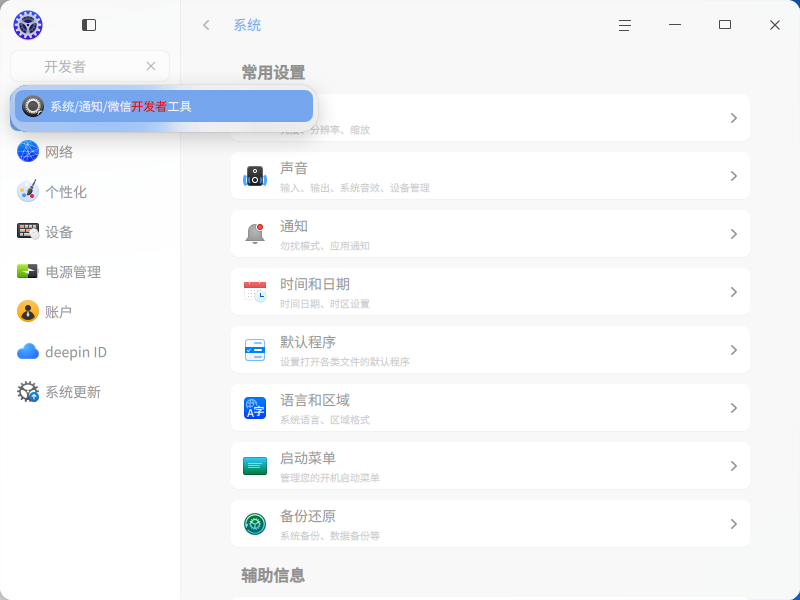Open 系统更新 in the sidebar
This screenshot has width=800, height=600.
[x=90, y=392]
